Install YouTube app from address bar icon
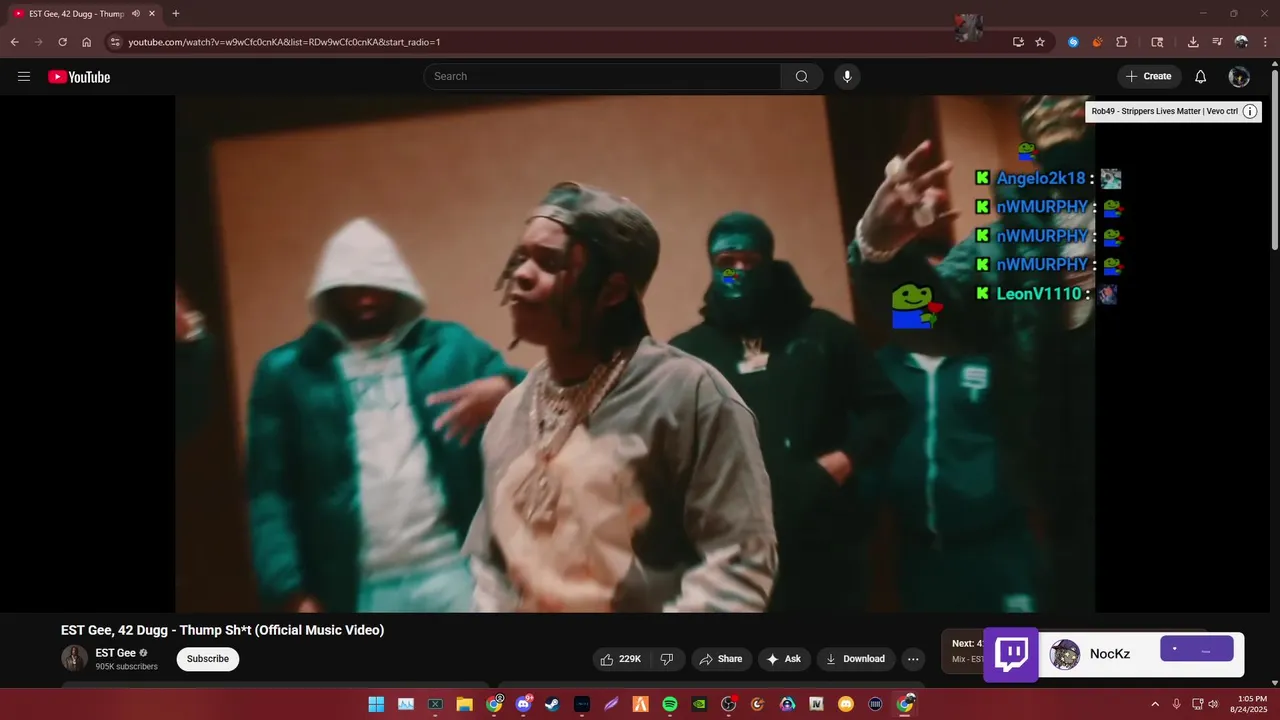The width and height of the screenshot is (1280, 720). (x=1018, y=42)
